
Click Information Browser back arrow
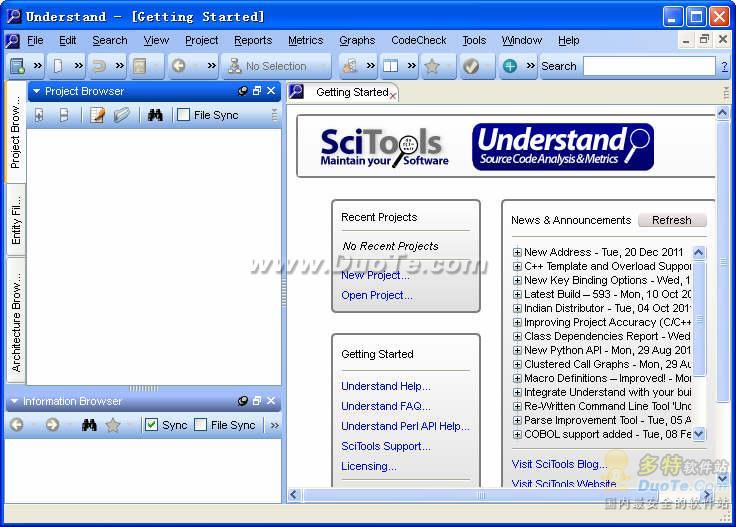(x=17, y=425)
